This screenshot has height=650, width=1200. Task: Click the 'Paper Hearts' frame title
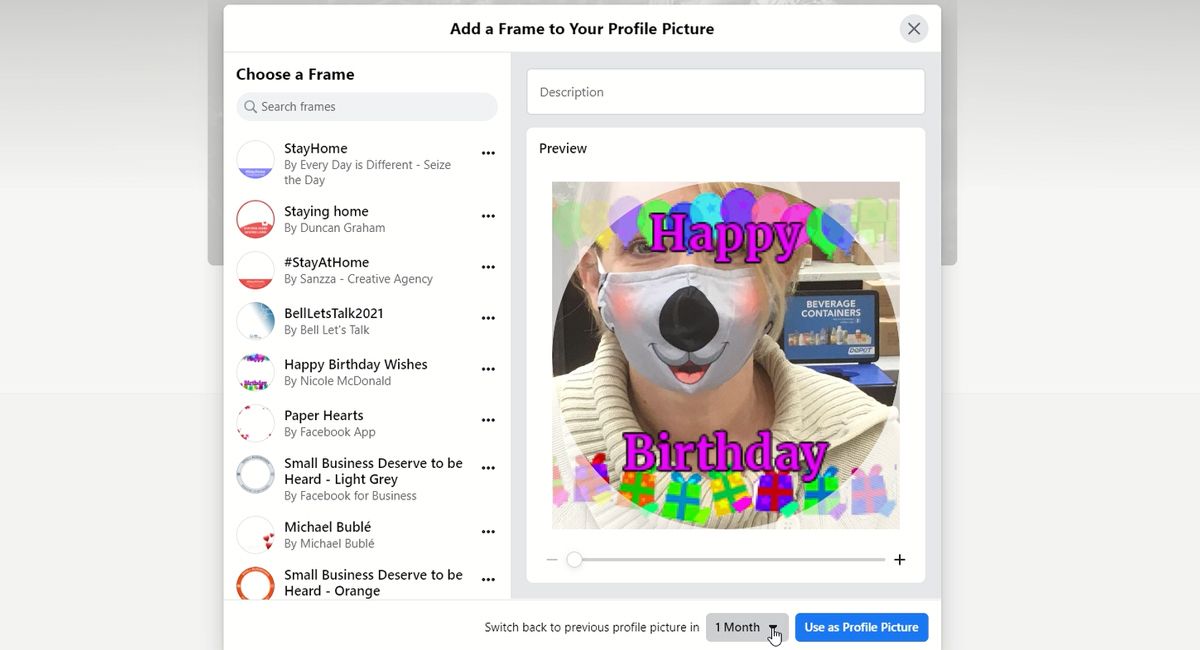click(324, 415)
